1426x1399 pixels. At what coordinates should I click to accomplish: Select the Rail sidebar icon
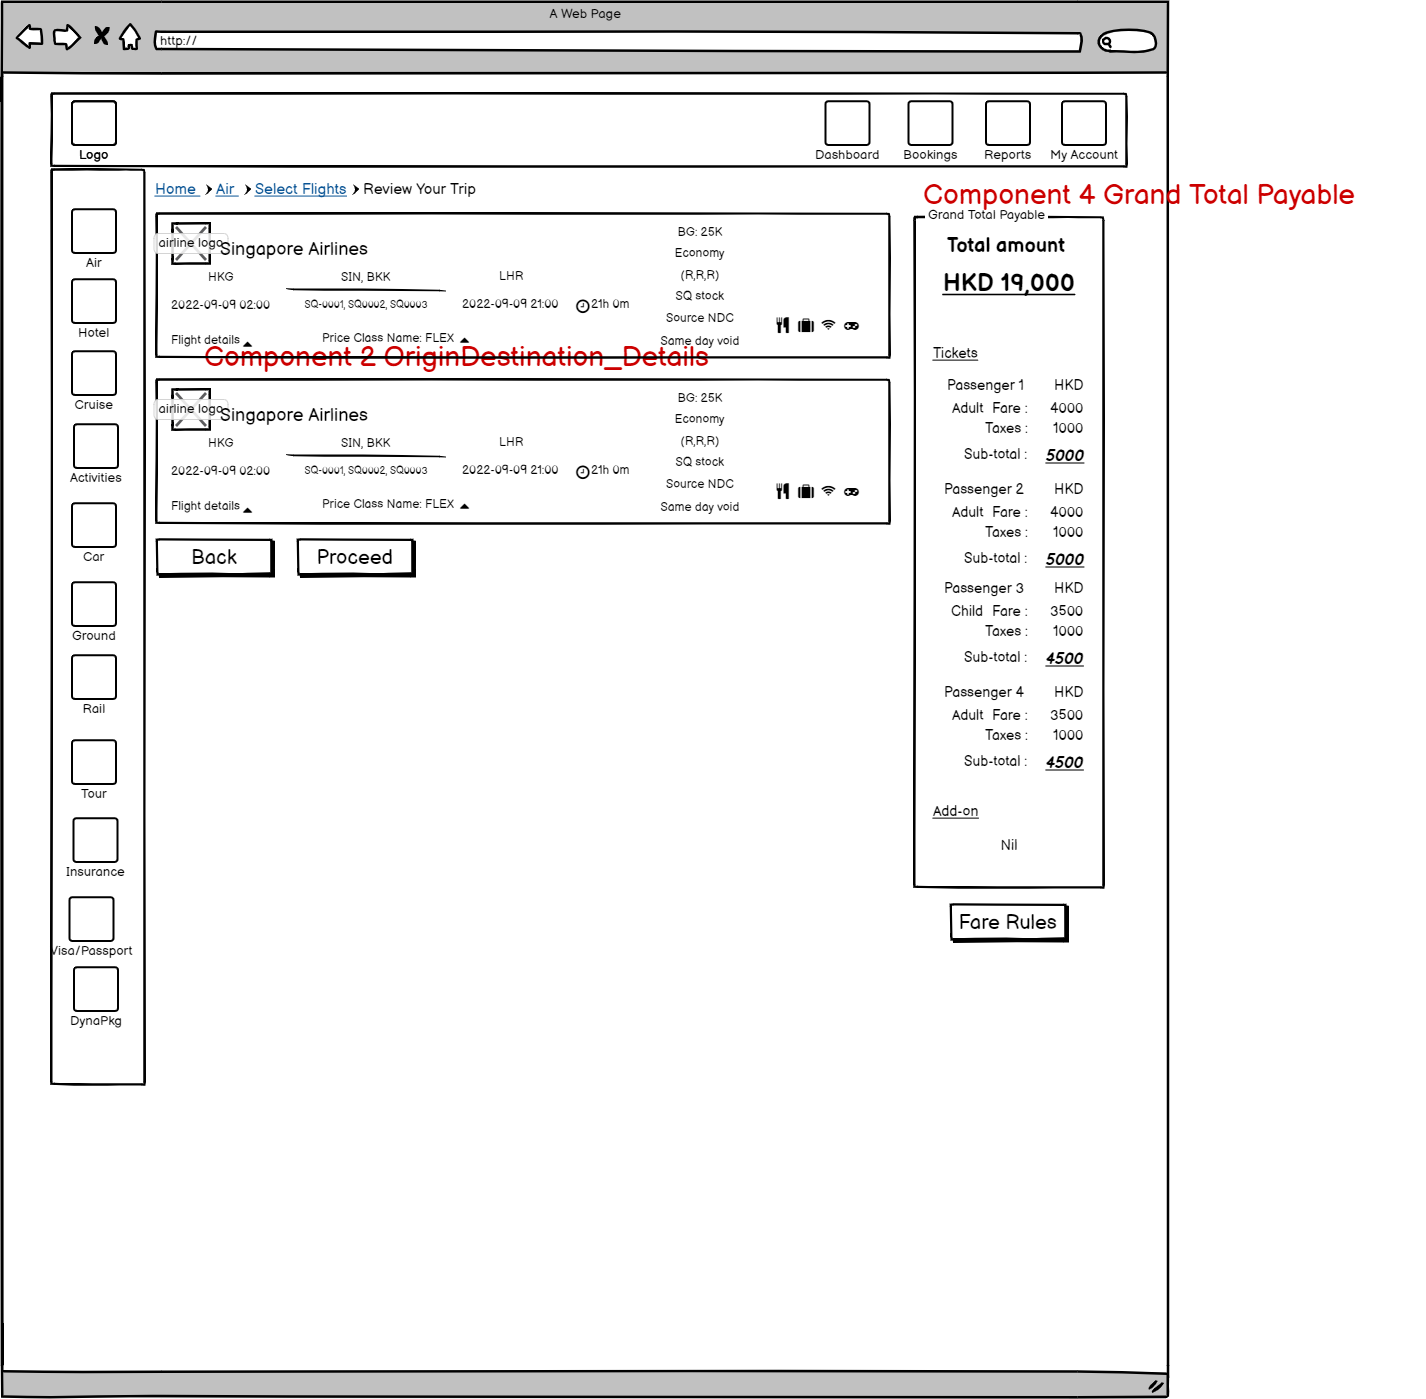[x=94, y=677]
